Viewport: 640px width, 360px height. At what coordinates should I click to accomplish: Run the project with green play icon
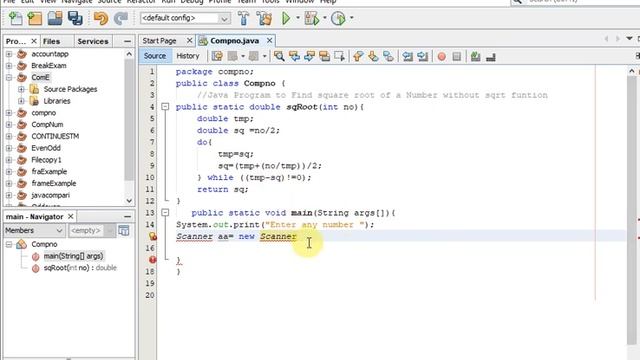point(286,18)
